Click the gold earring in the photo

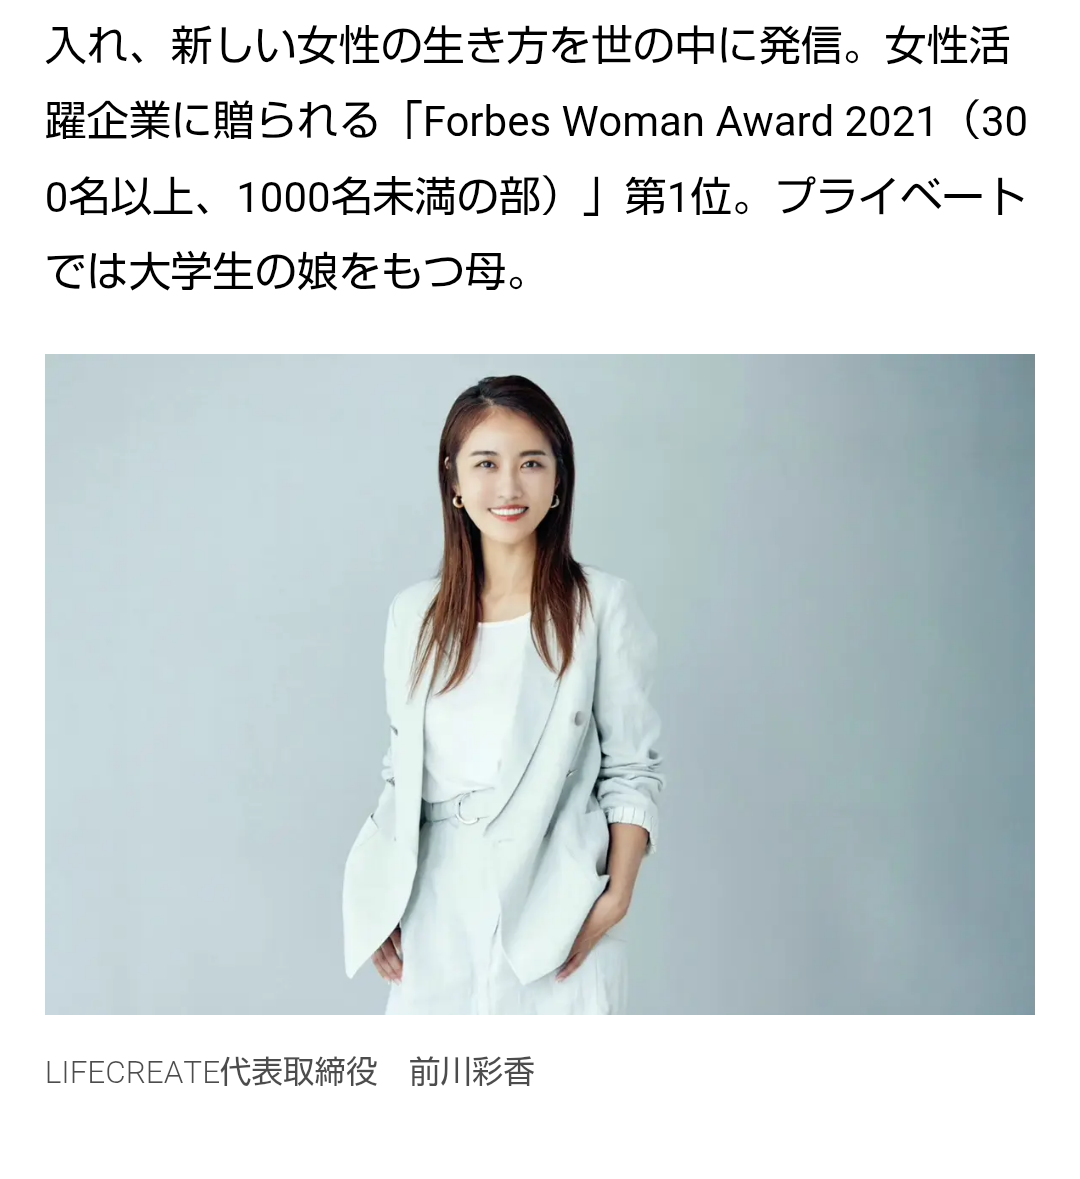(x=456, y=501)
